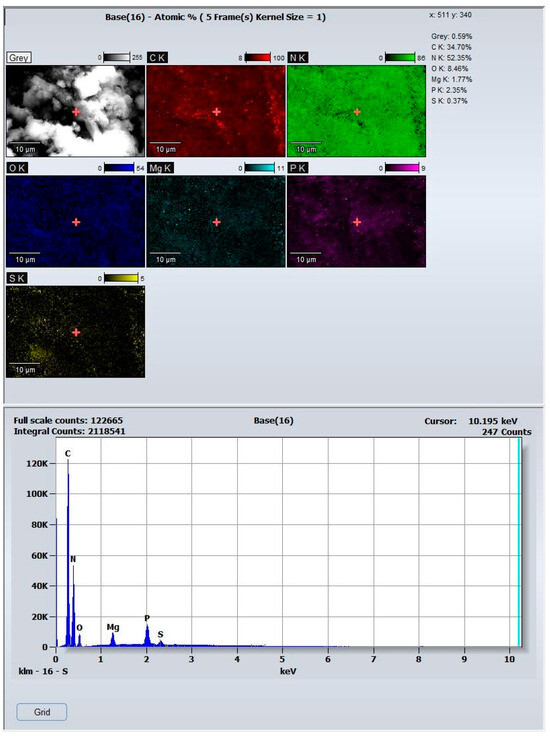550x738 pixels.
Task: Click the P peak label in spectrum
Action: [x=147, y=618]
